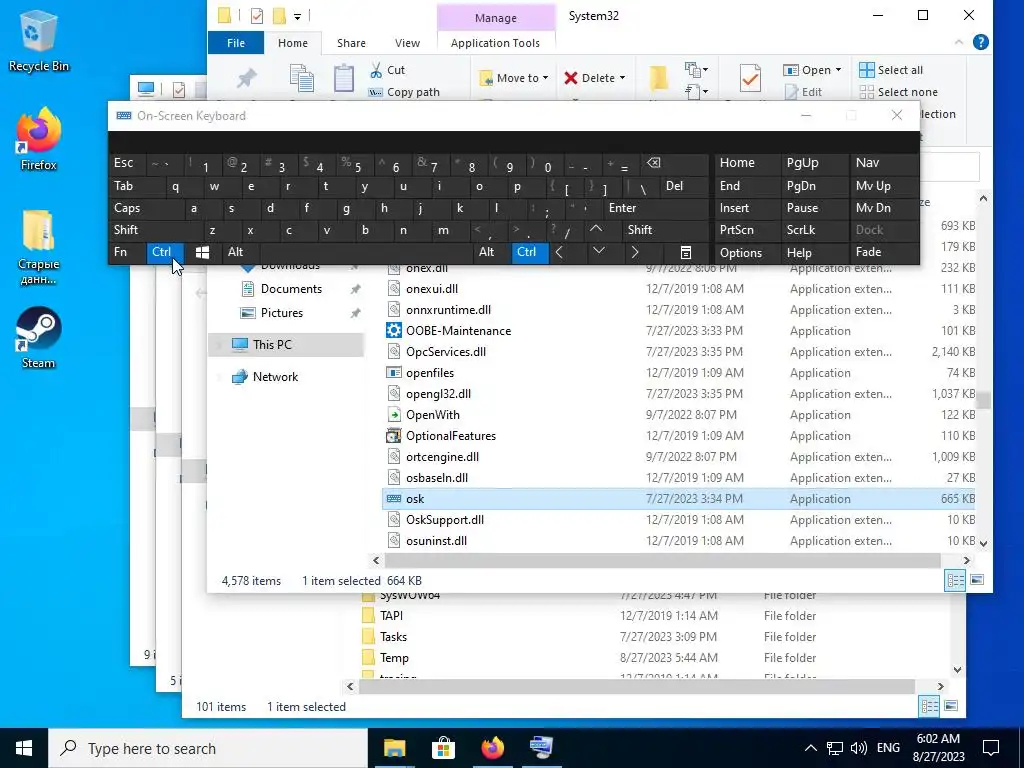Click the Copy icon in the ribbon
This screenshot has width=1024, height=768.
(302, 78)
